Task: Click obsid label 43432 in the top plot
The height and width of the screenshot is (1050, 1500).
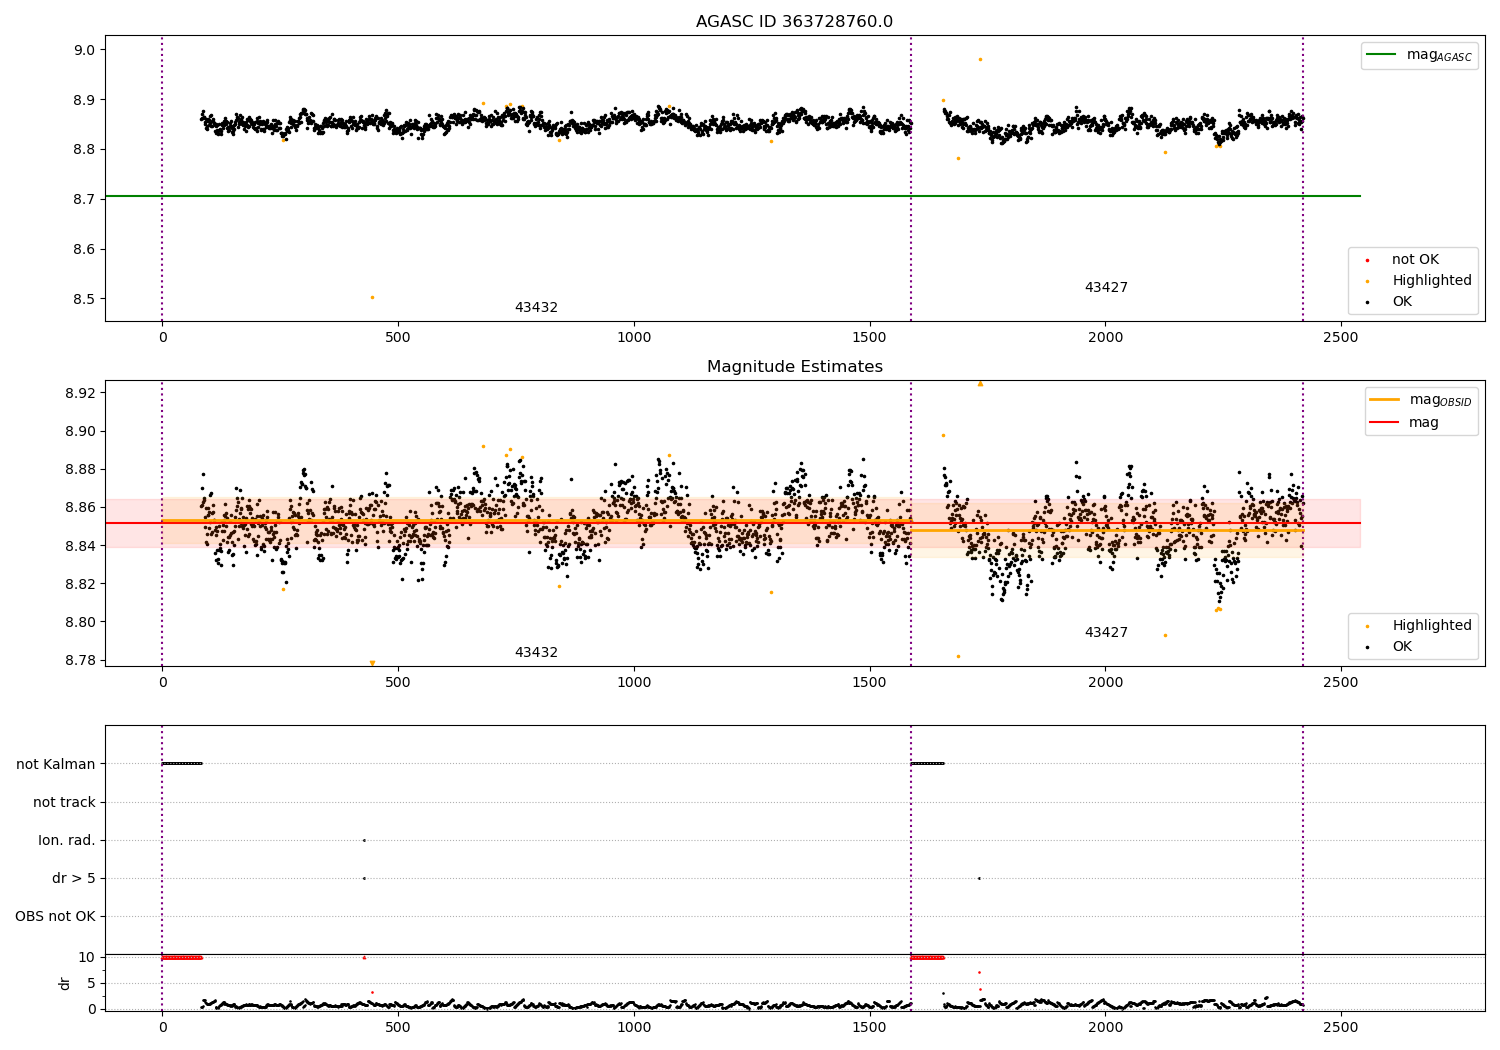Action: pyautogui.click(x=536, y=308)
